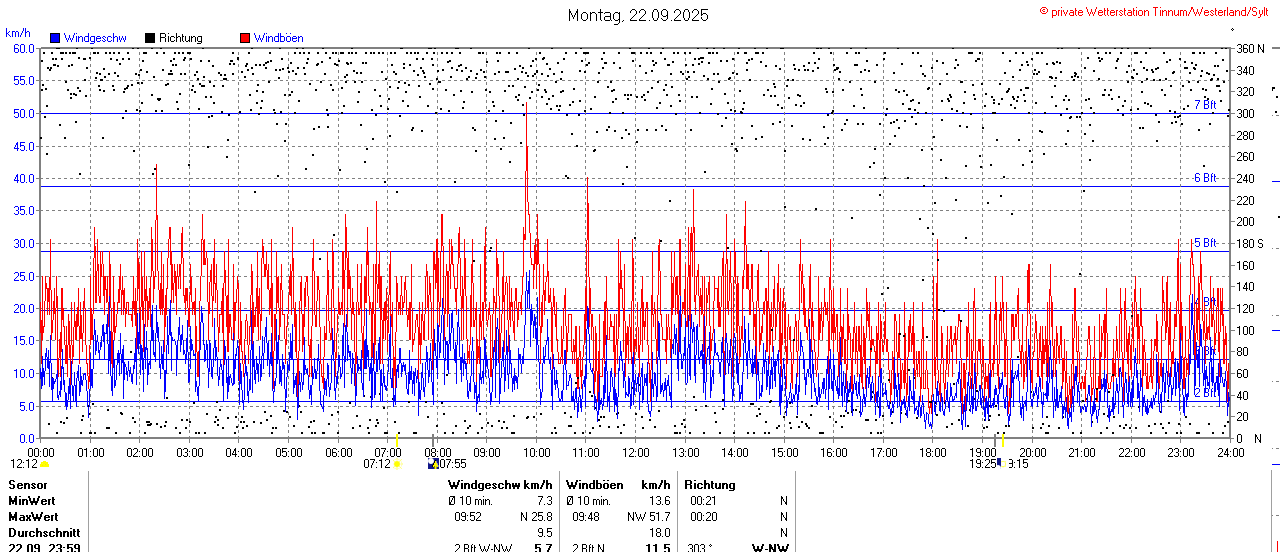The image size is (1280, 552).
Task: Click the MinWert row header
Action: [32, 501]
